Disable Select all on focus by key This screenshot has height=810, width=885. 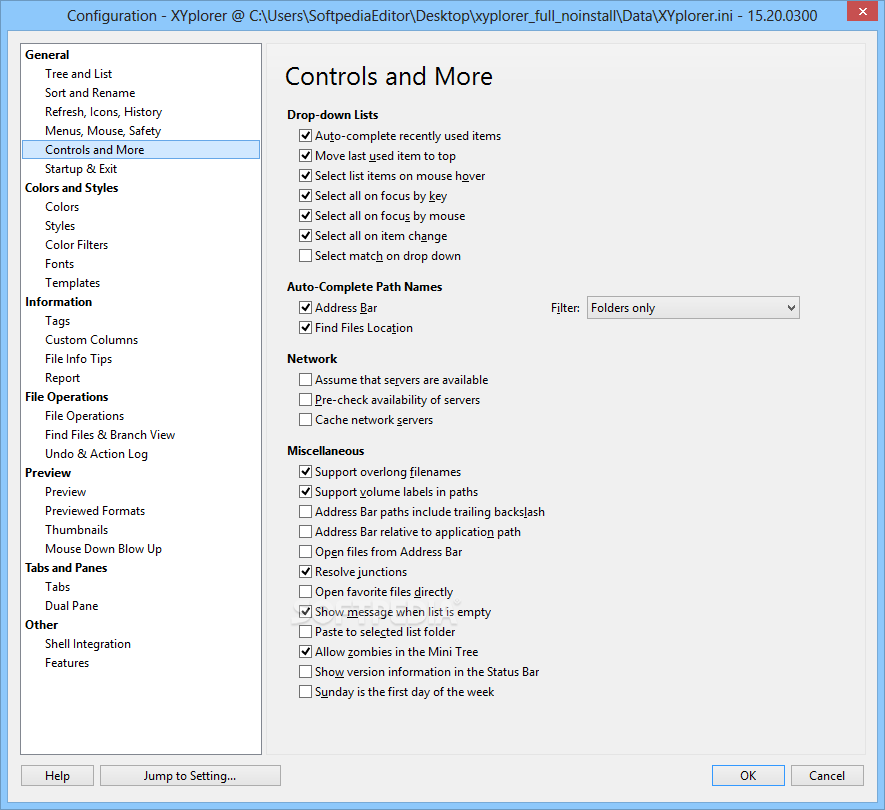(x=305, y=196)
